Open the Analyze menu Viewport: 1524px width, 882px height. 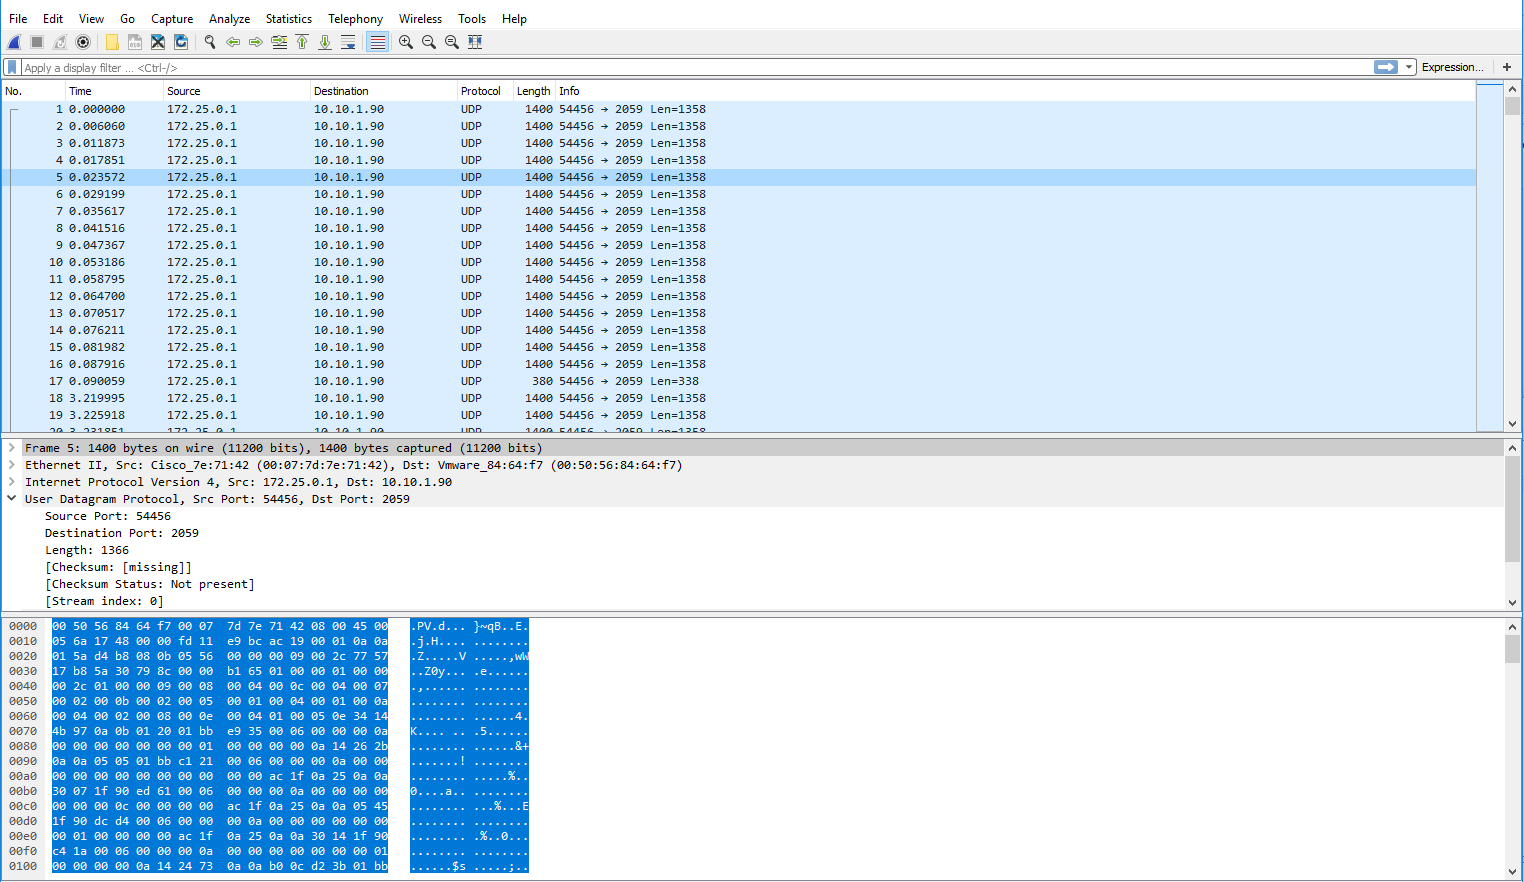point(229,18)
